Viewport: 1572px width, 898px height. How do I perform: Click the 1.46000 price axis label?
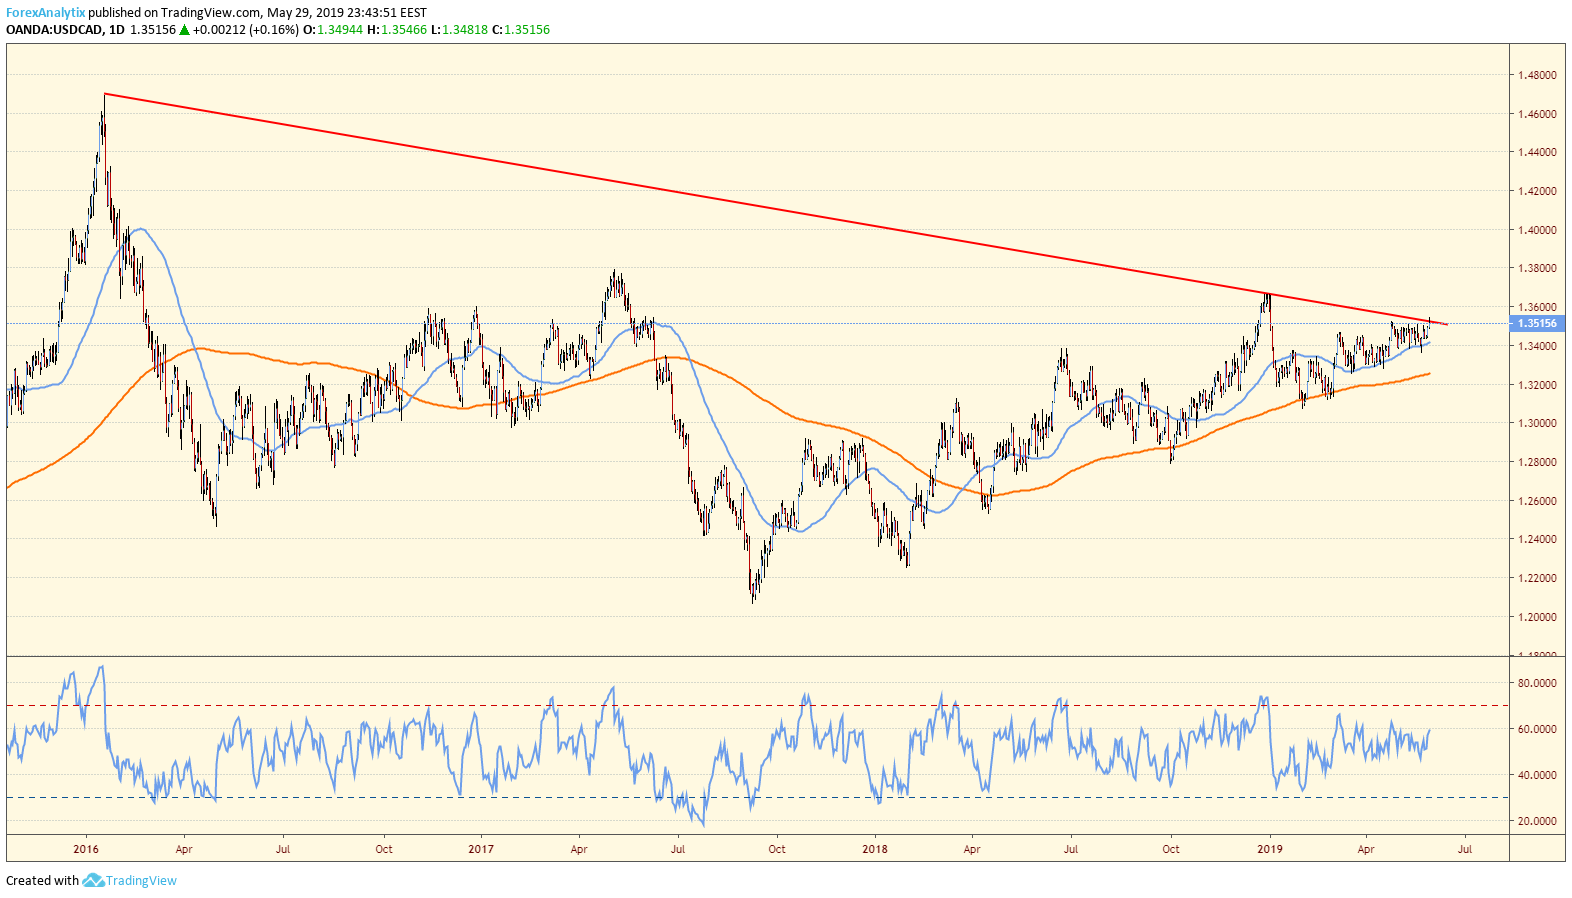click(x=1536, y=114)
